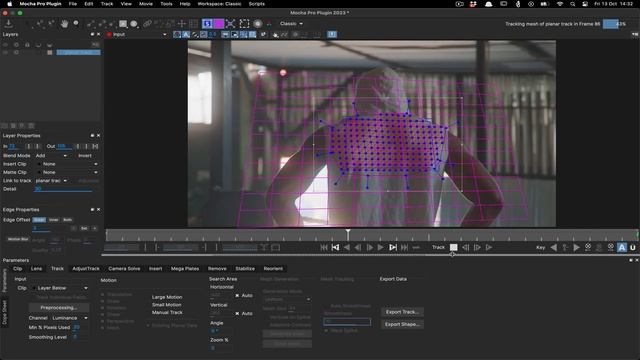This screenshot has height=360, width=640.
Task: Click the expand-to-corners align surface icon
Action: (x=231, y=24)
